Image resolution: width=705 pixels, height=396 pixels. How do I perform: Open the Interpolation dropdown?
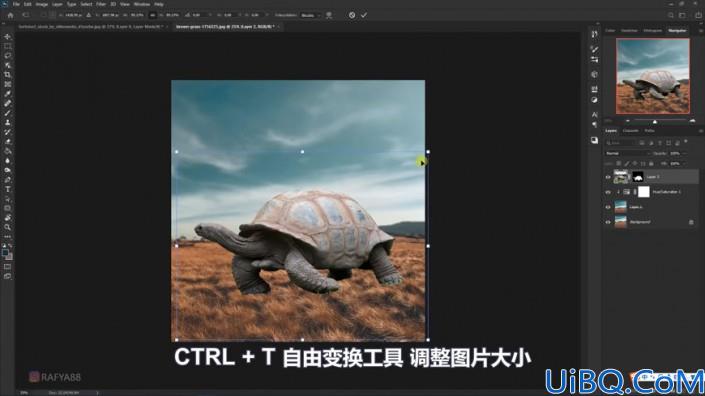pos(310,15)
